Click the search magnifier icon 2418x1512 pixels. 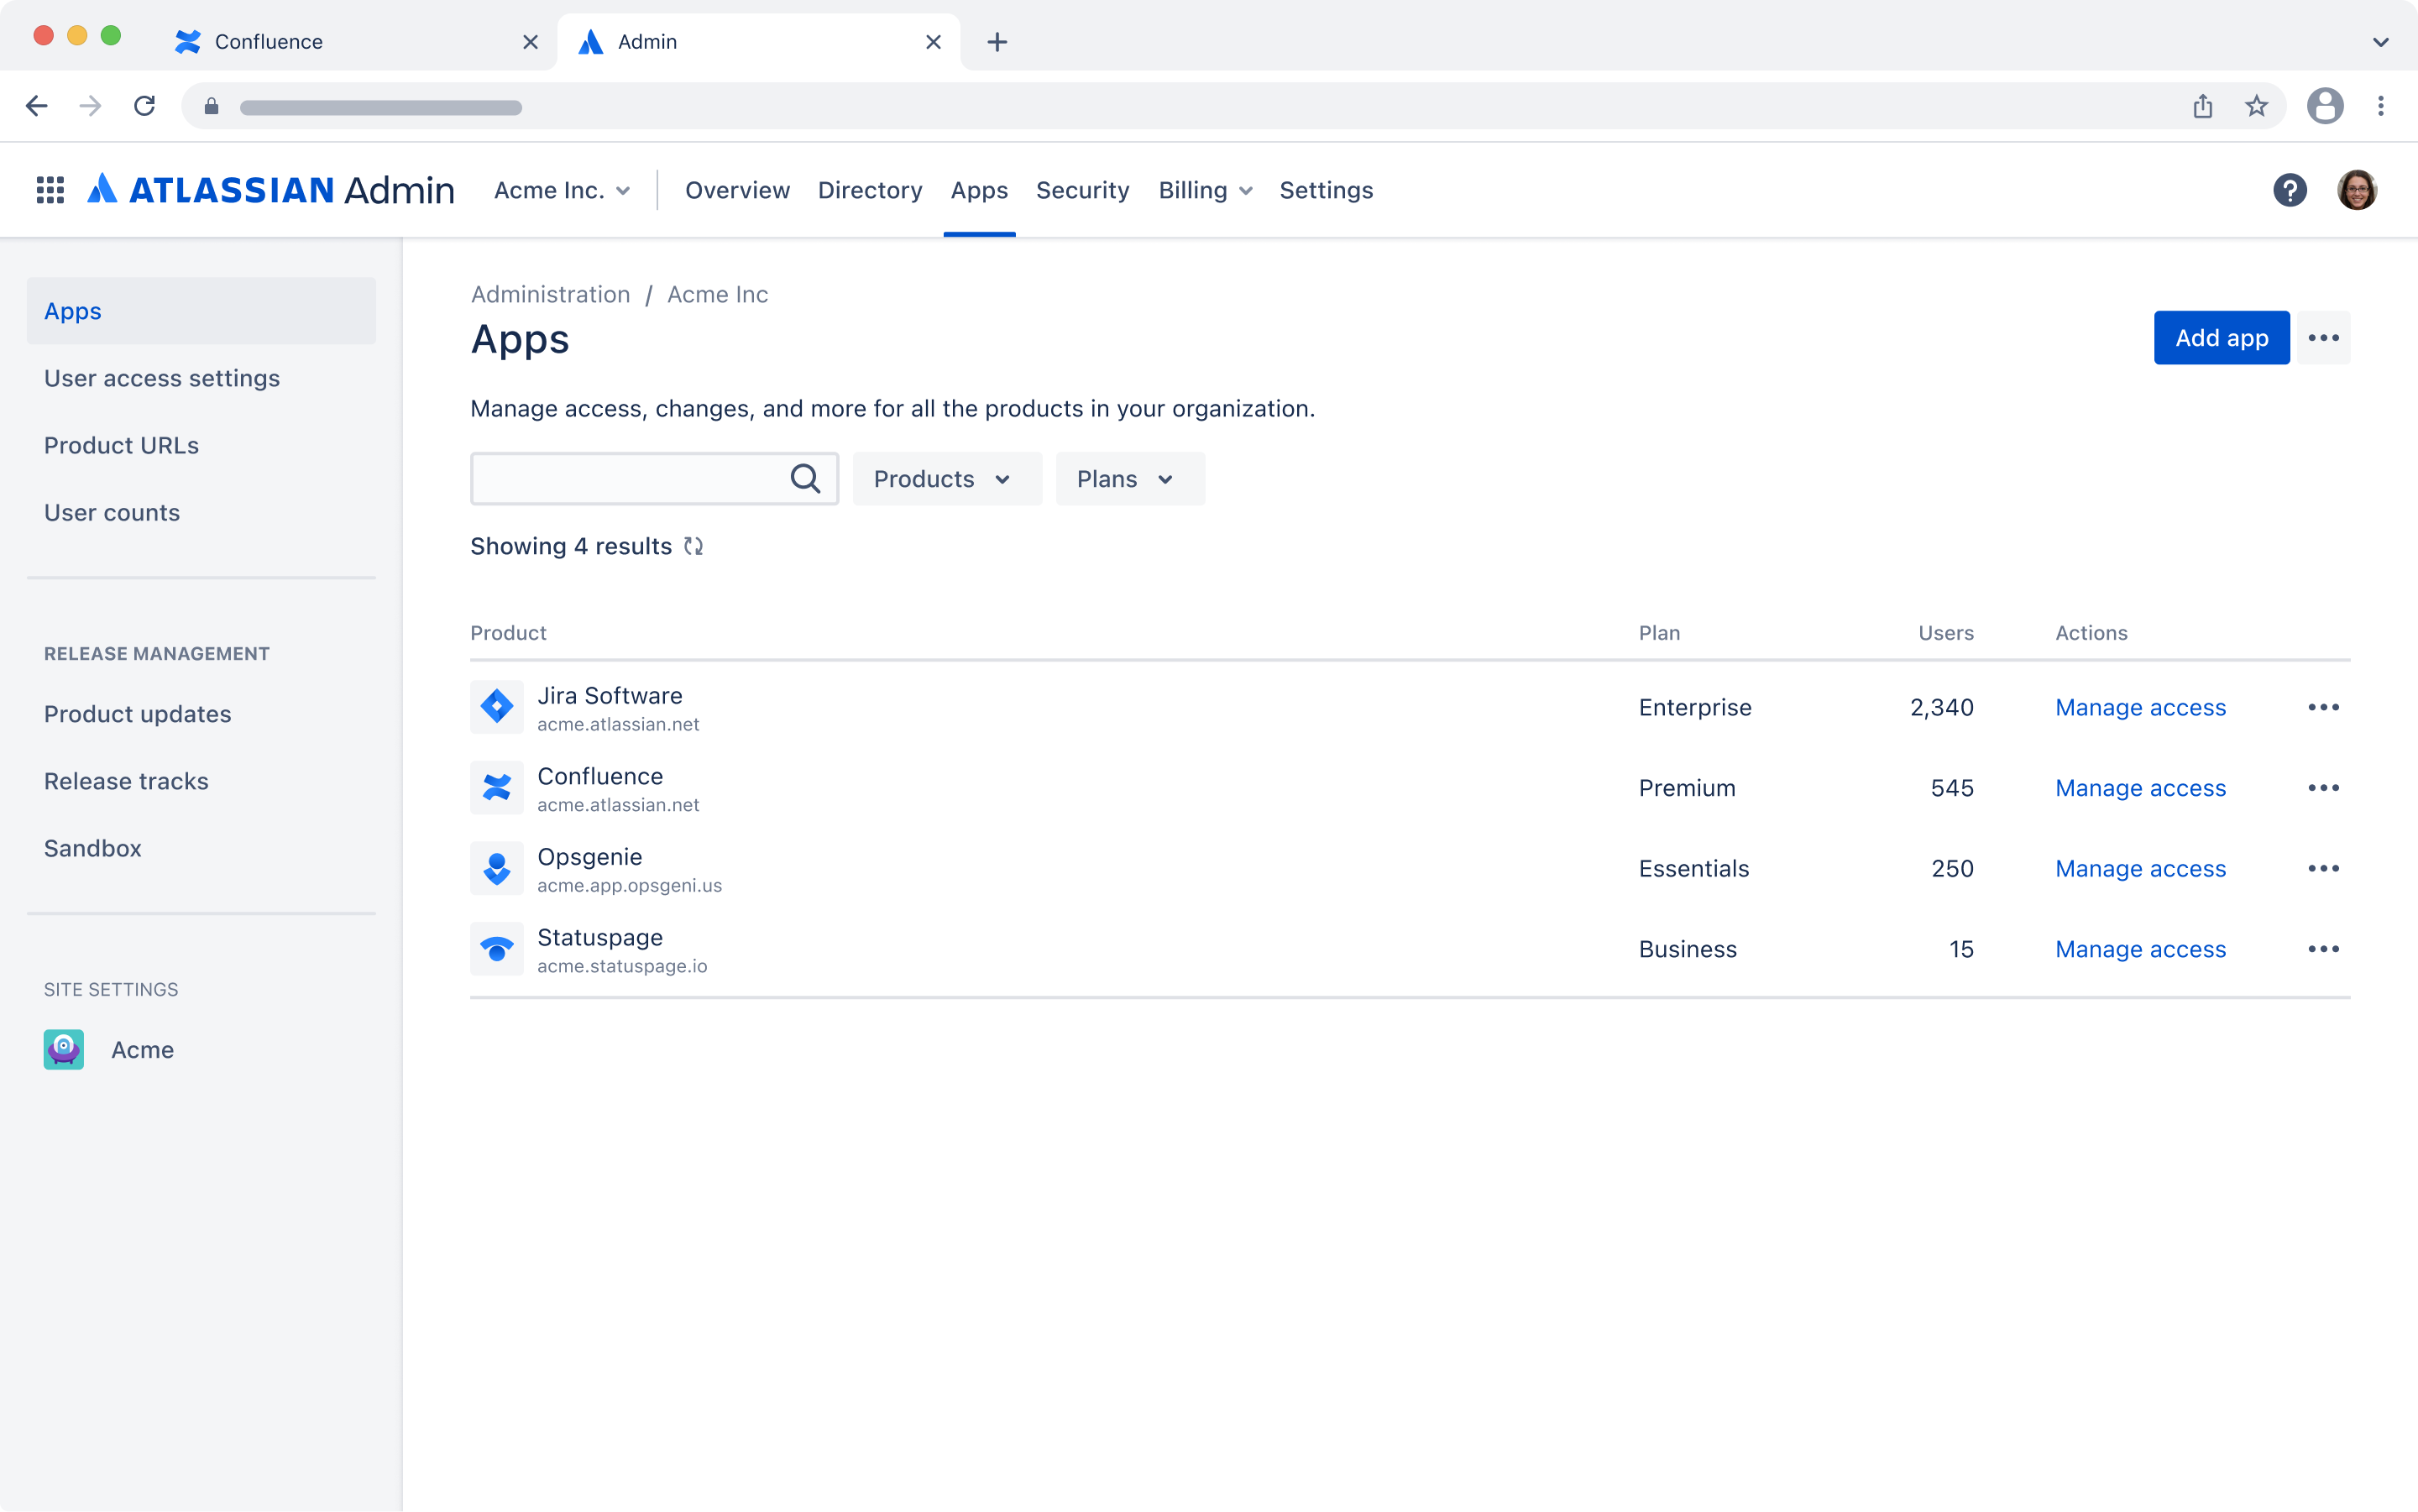805,479
